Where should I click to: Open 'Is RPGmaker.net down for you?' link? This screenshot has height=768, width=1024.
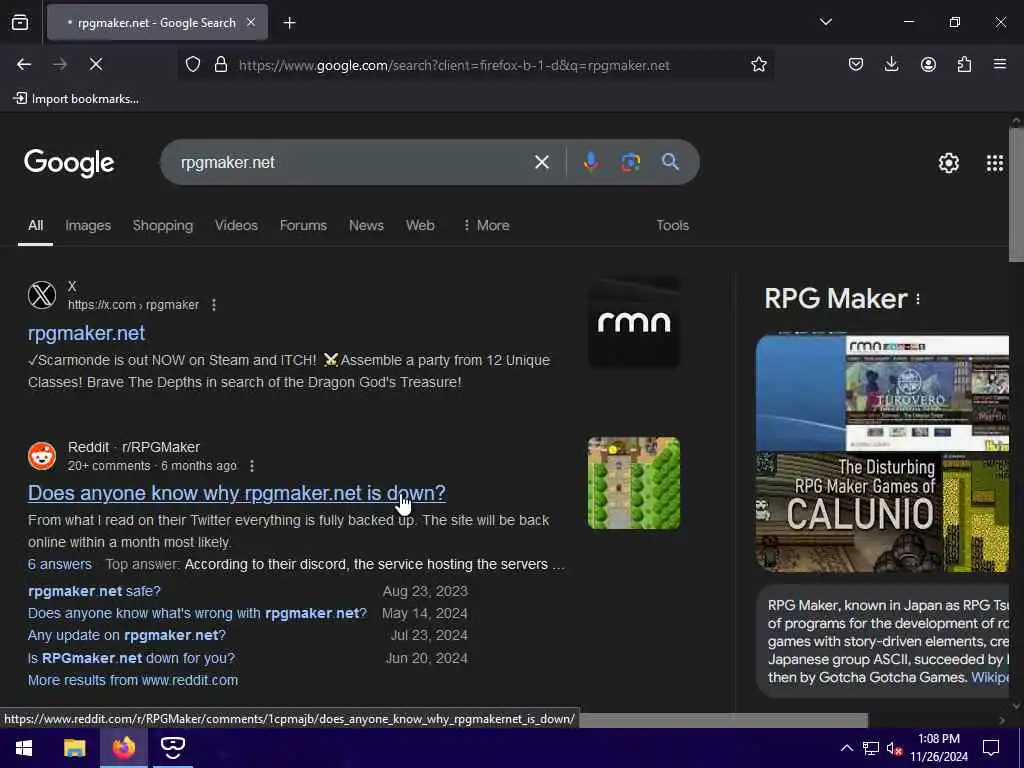(131, 658)
